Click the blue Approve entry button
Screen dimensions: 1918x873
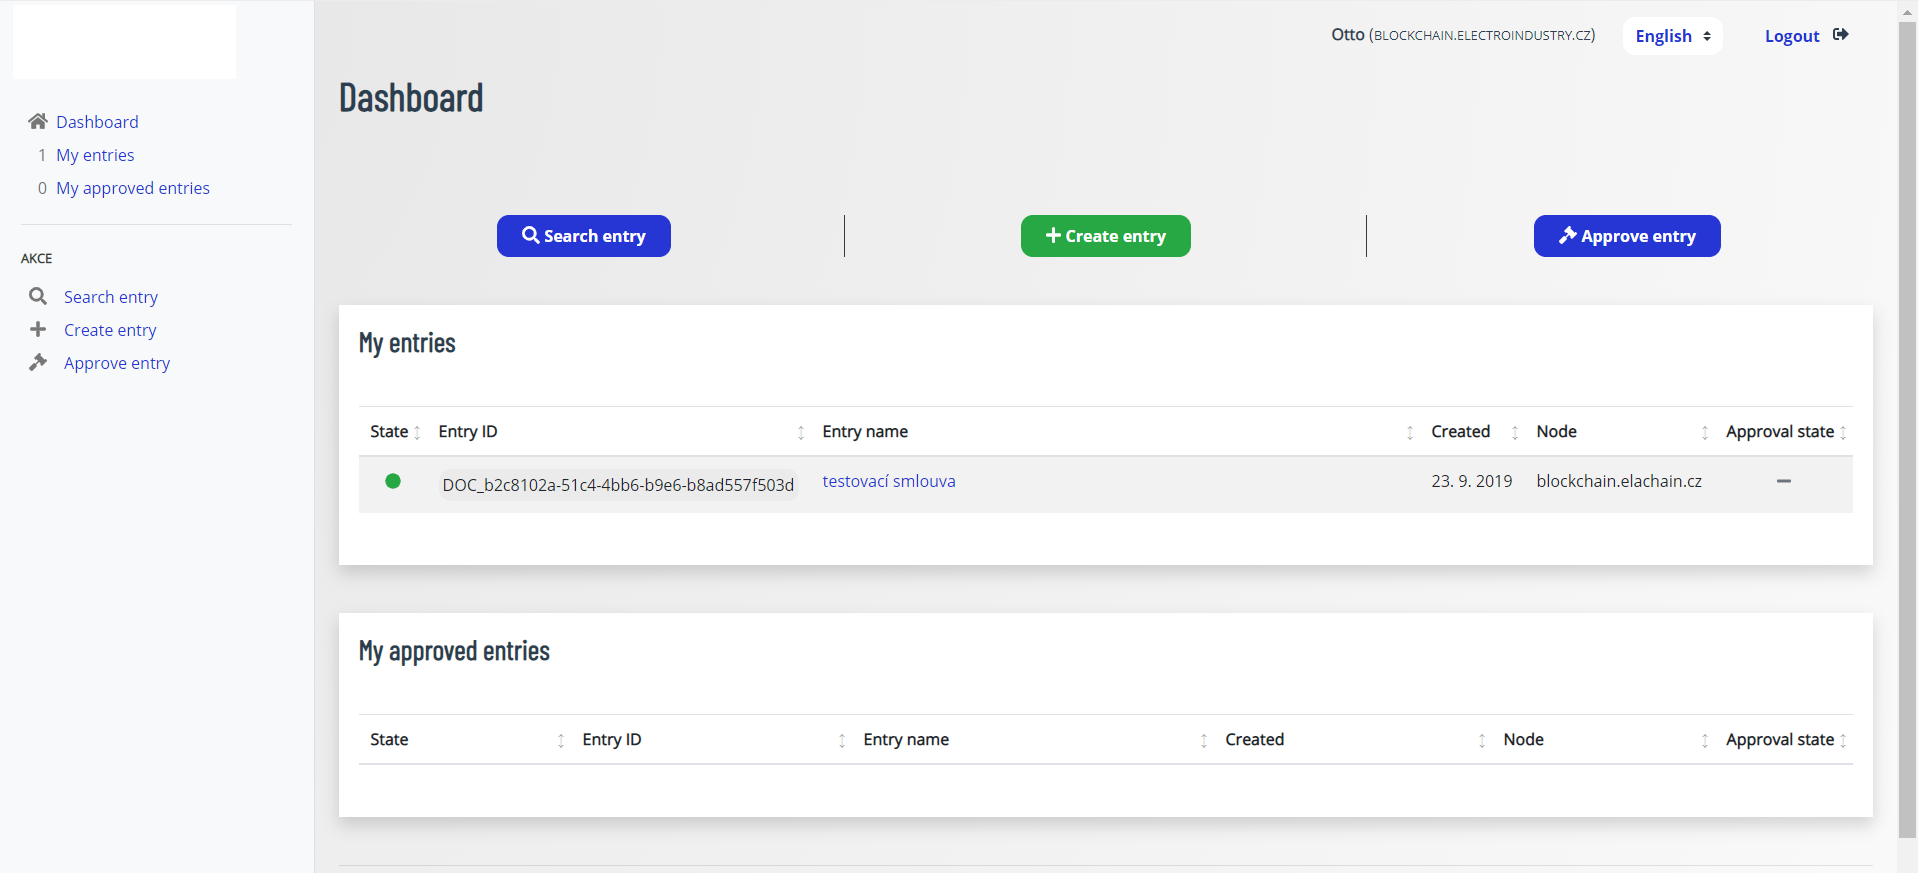pyautogui.click(x=1627, y=236)
